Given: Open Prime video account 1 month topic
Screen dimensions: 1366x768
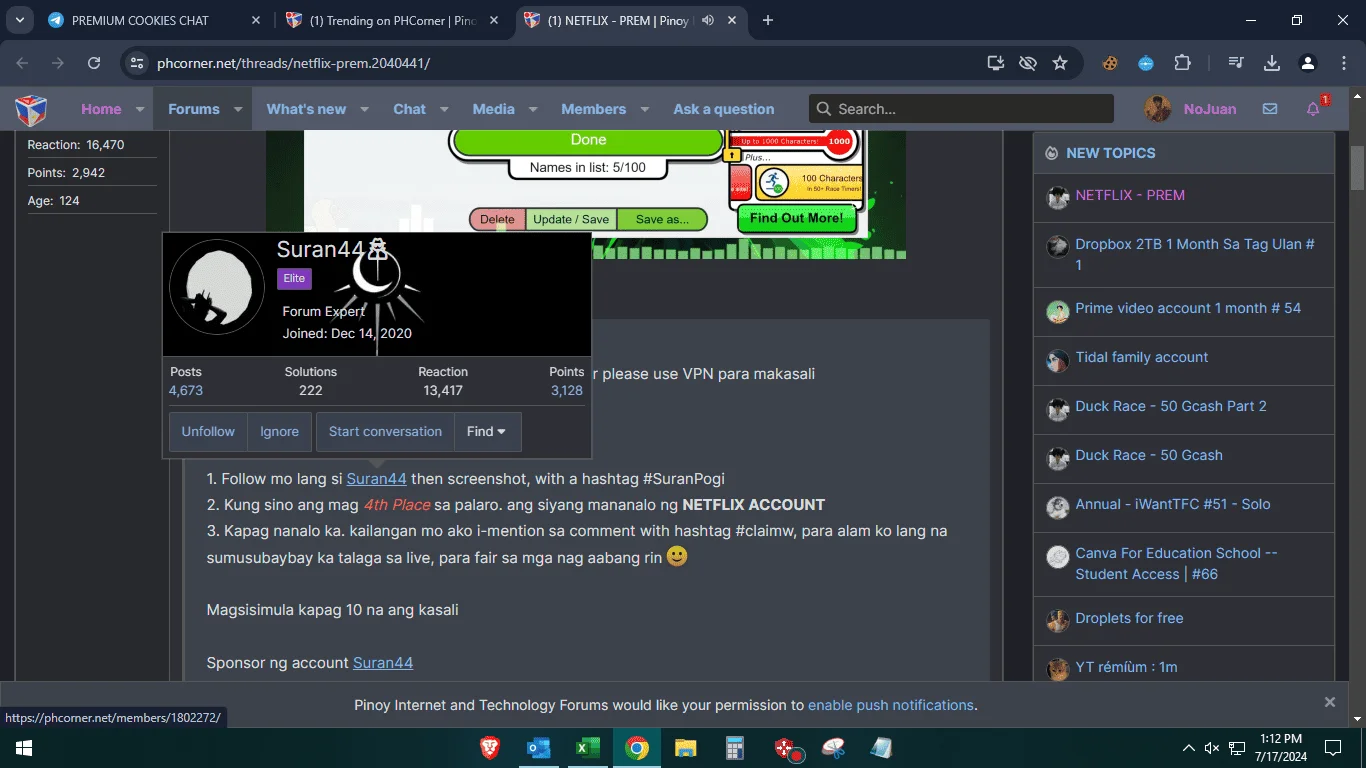Looking at the screenshot, I should pos(1188,308).
